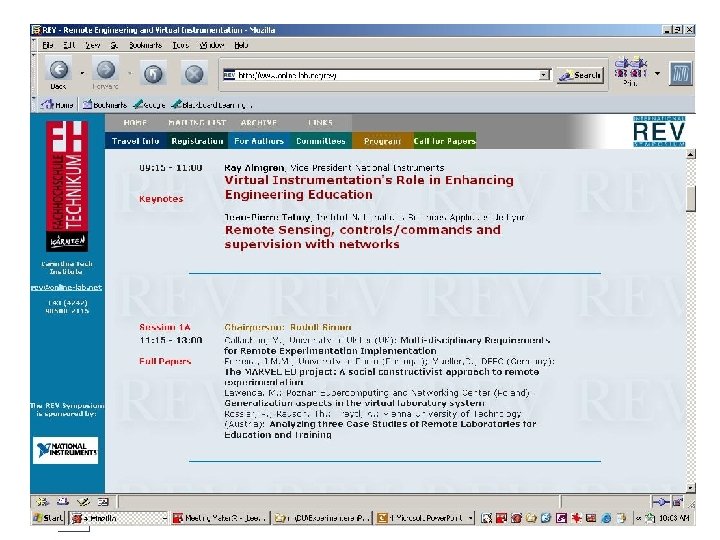Open the Window menu
The height and width of the screenshot is (540, 720).
coord(212,45)
